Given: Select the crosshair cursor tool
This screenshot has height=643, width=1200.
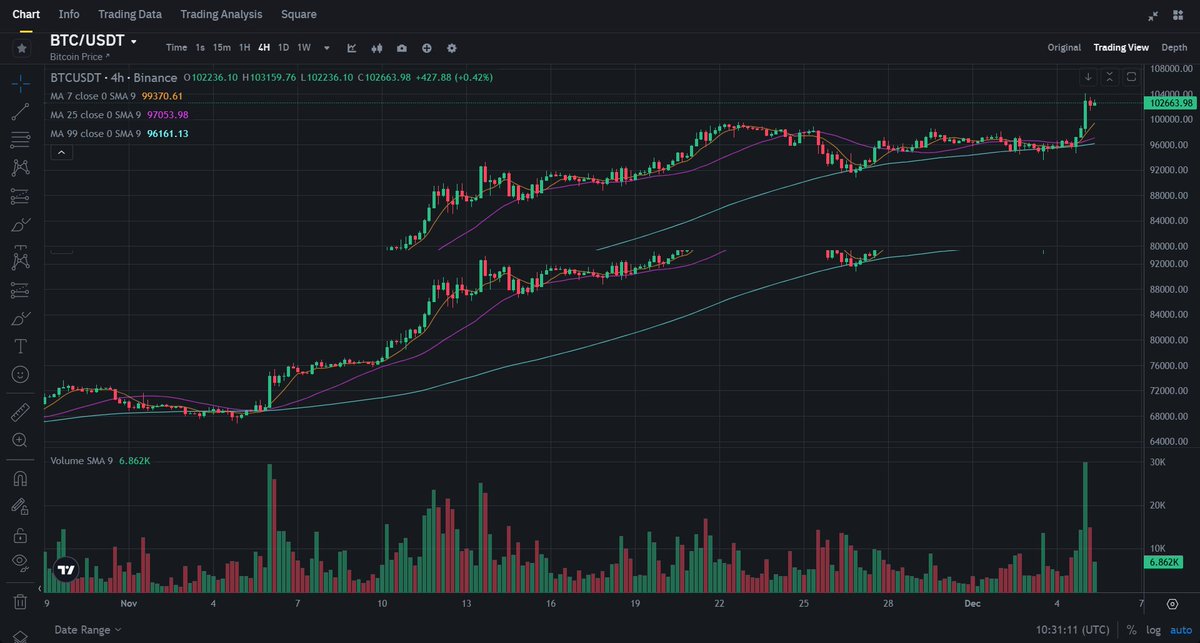Looking at the screenshot, I should 20,84.
